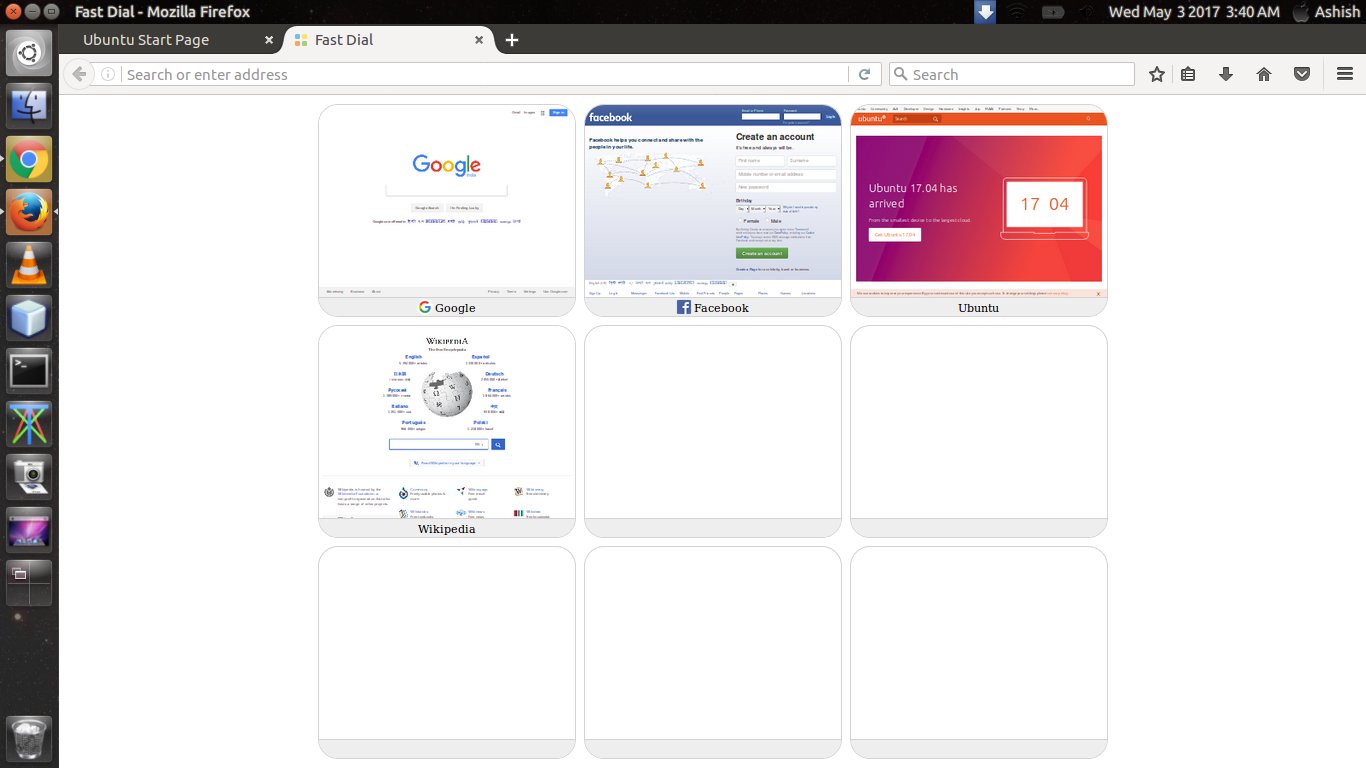Click the address bar field
1366x768 pixels.
pos(480,74)
